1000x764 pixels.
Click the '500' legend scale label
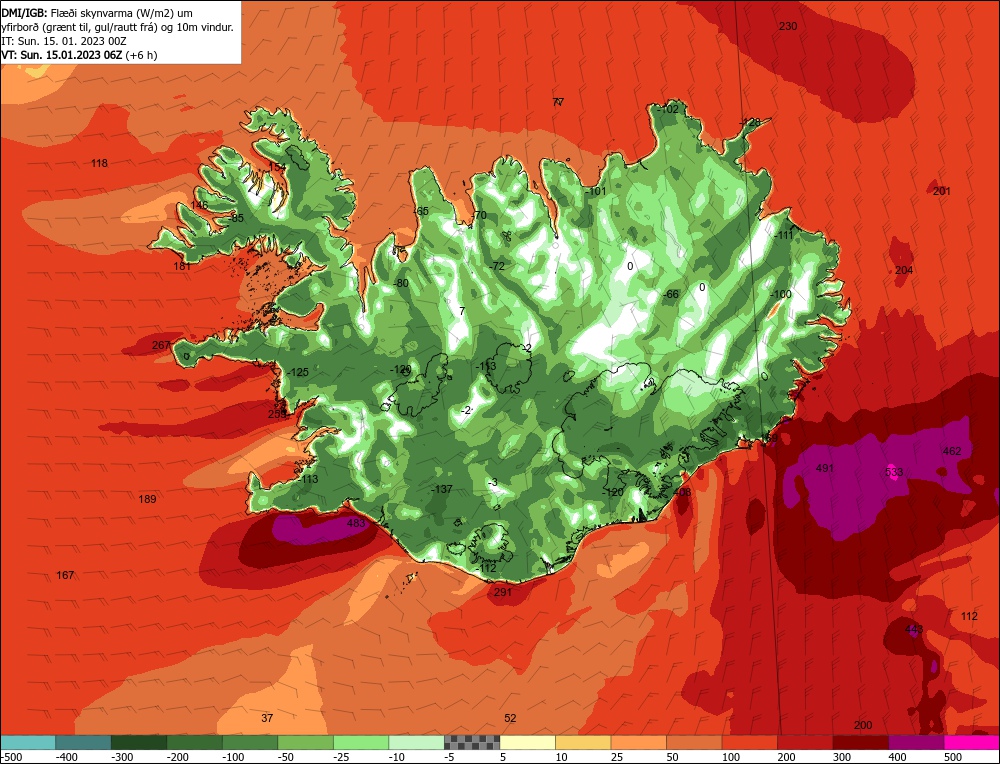click(953, 757)
